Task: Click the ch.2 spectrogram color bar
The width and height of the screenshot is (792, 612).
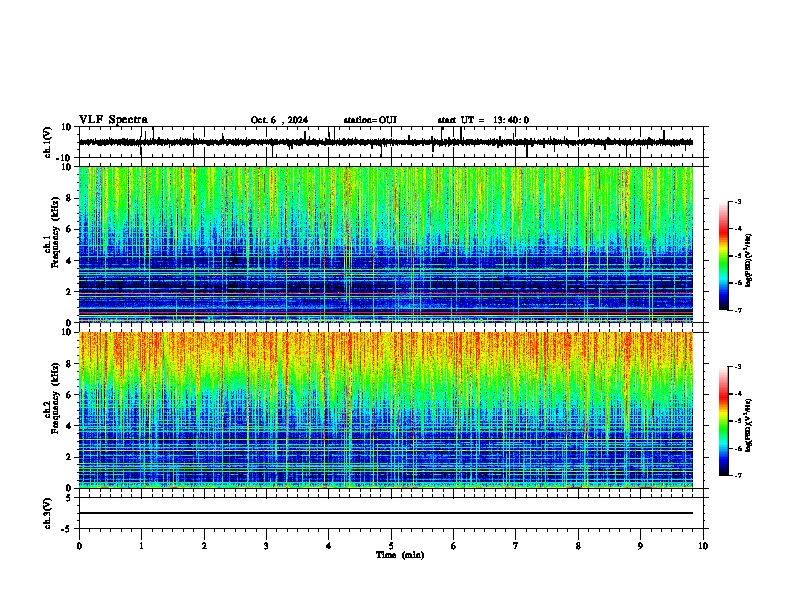Action: click(x=724, y=421)
